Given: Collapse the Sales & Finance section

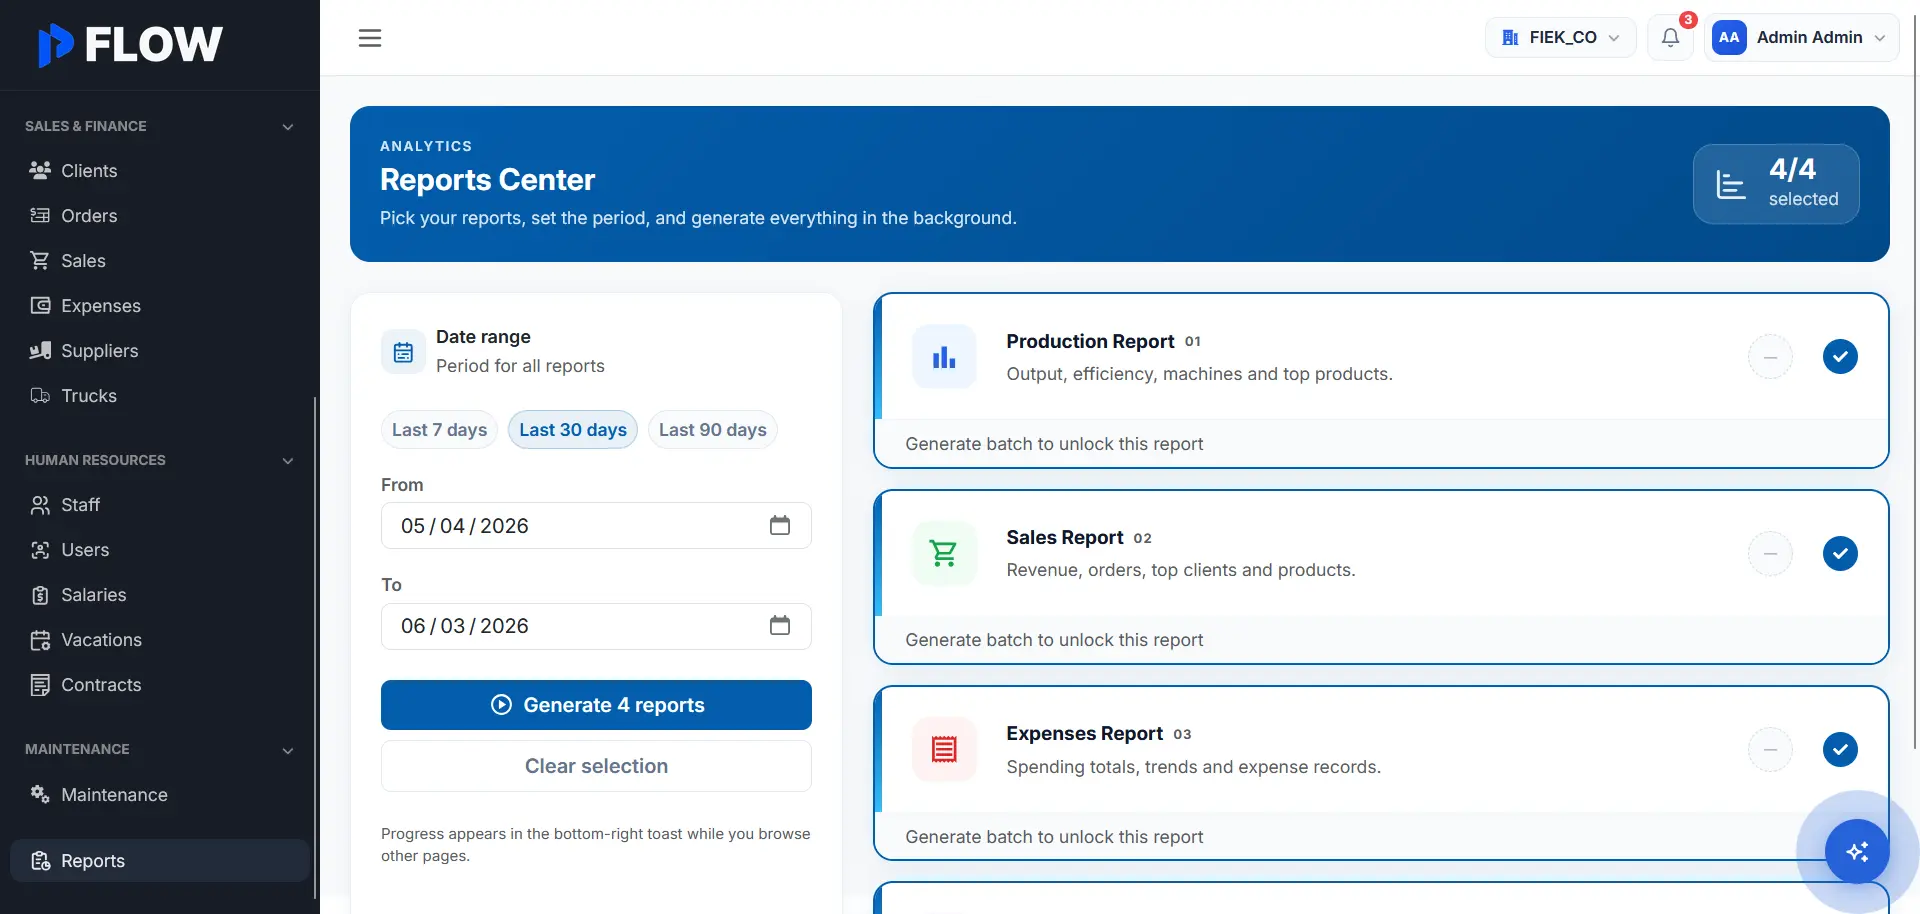Looking at the screenshot, I should pos(288,127).
